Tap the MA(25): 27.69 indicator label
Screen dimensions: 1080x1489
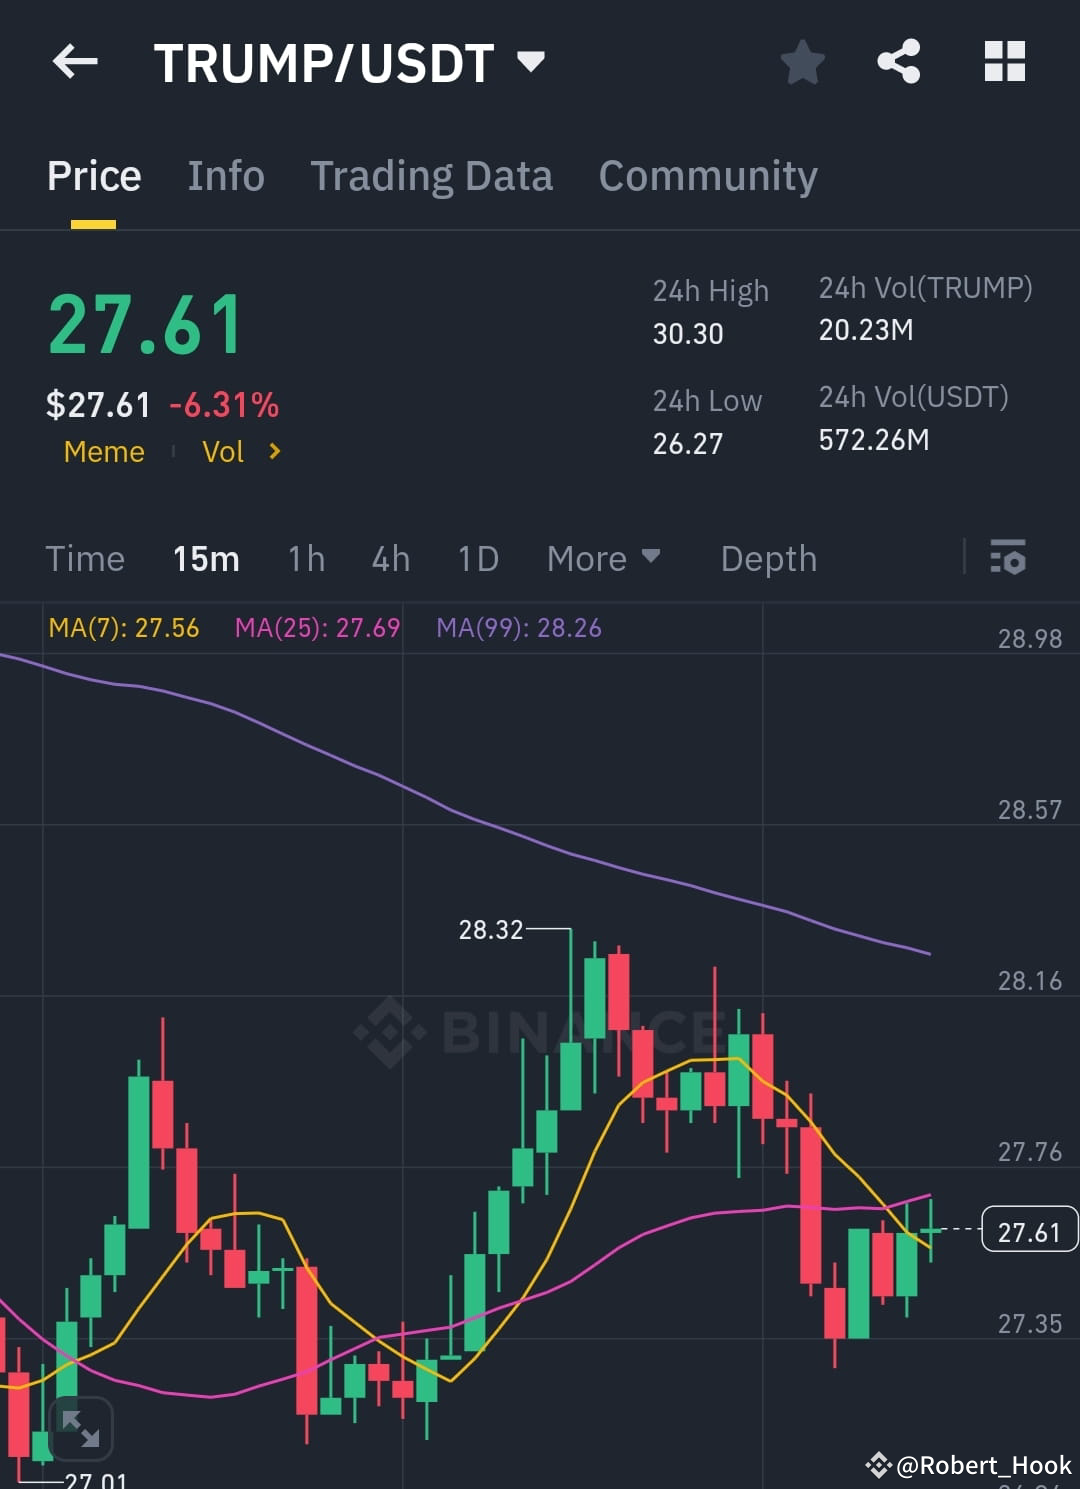(x=317, y=628)
